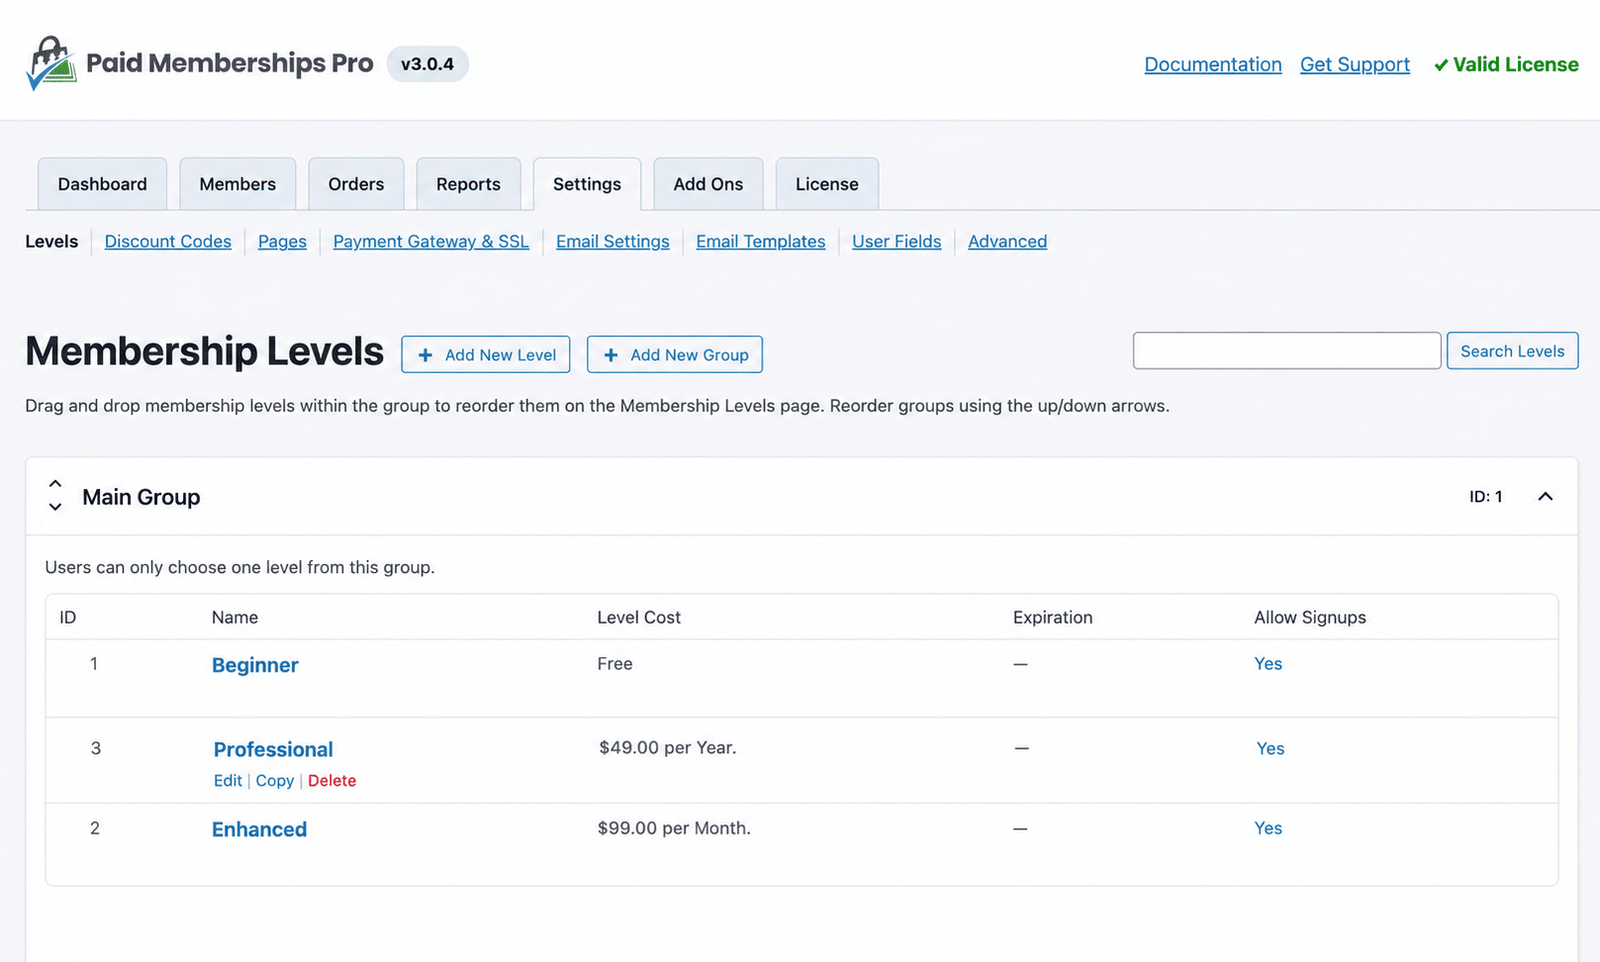Click the Main Group title
The height and width of the screenshot is (962, 1600).
click(x=141, y=497)
